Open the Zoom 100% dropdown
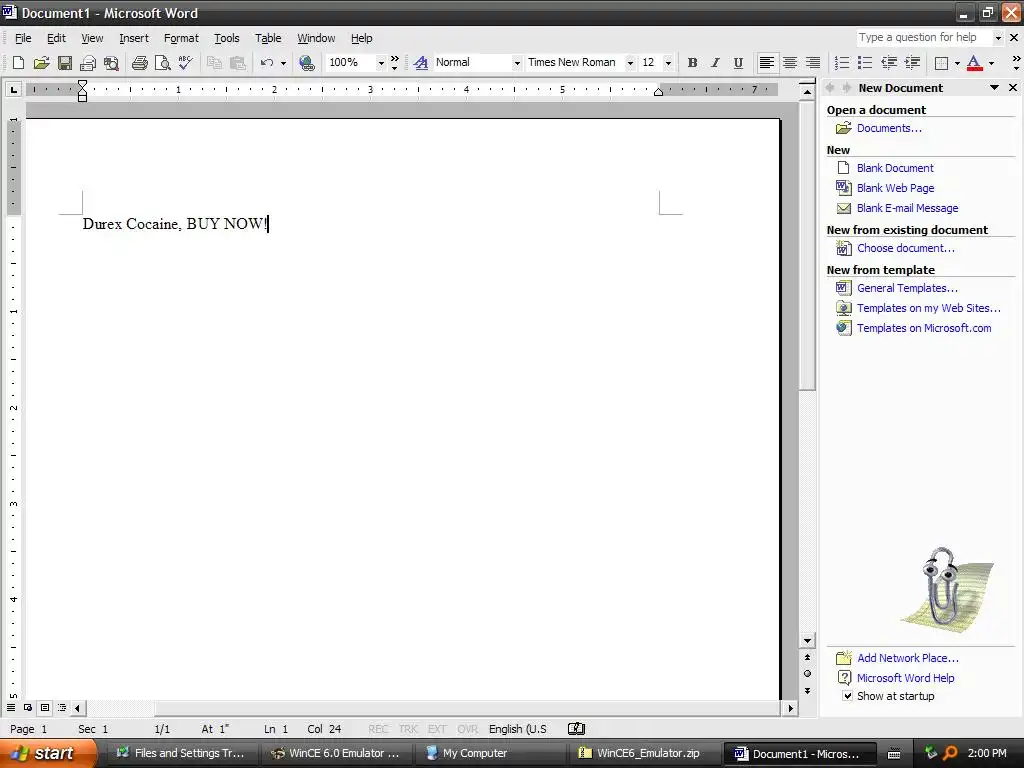The height and width of the screenshot is (768, 1024). tap(381, 63)
